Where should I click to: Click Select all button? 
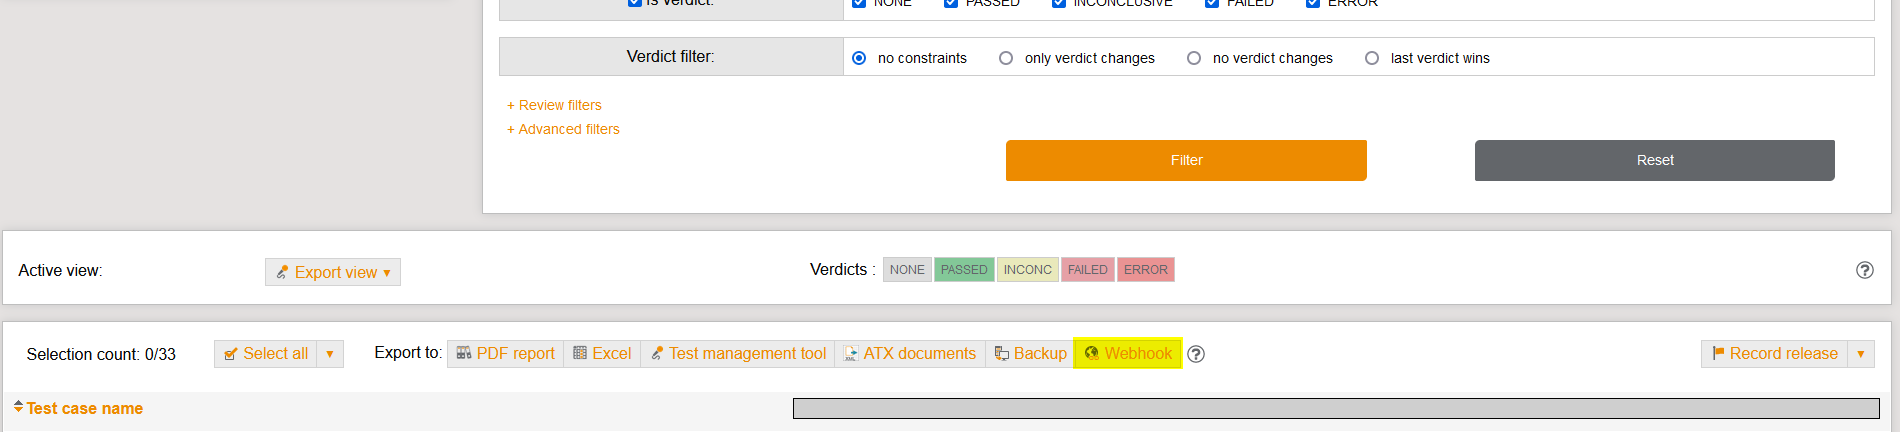pos(266,354)
